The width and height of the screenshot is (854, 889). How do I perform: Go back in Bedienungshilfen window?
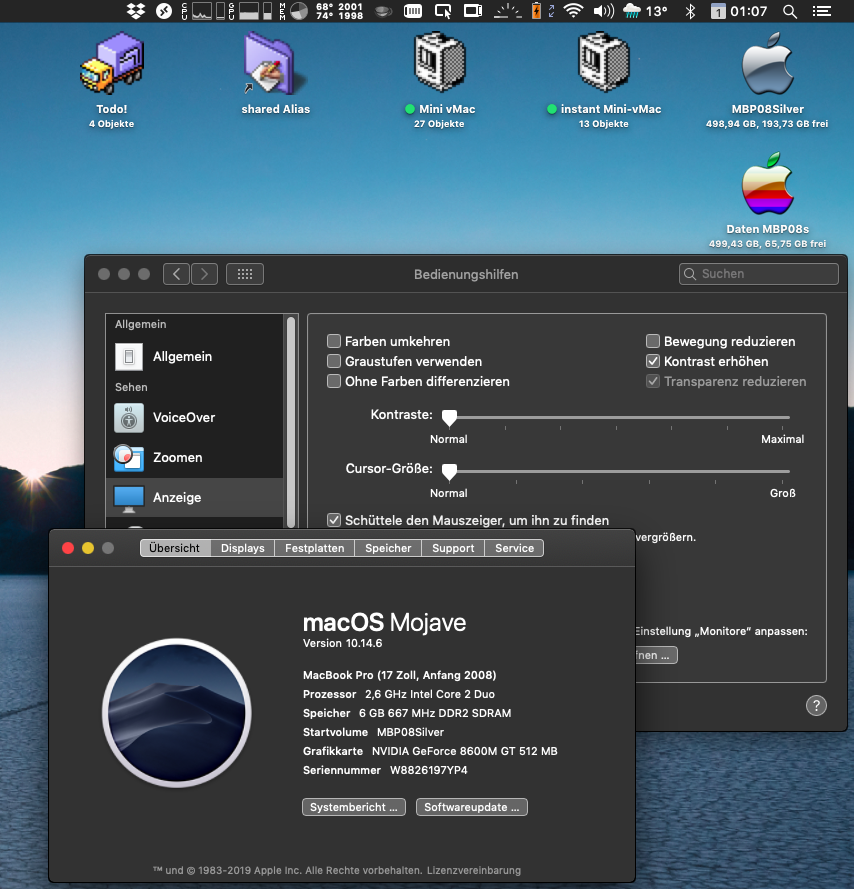(176, 274)
